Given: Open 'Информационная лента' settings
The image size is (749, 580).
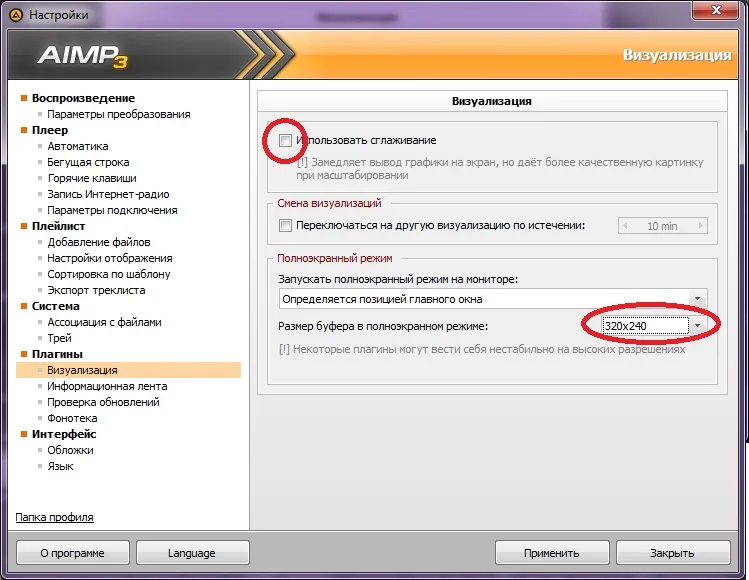Looking at the screenshot, I should [x=107, y=386].
